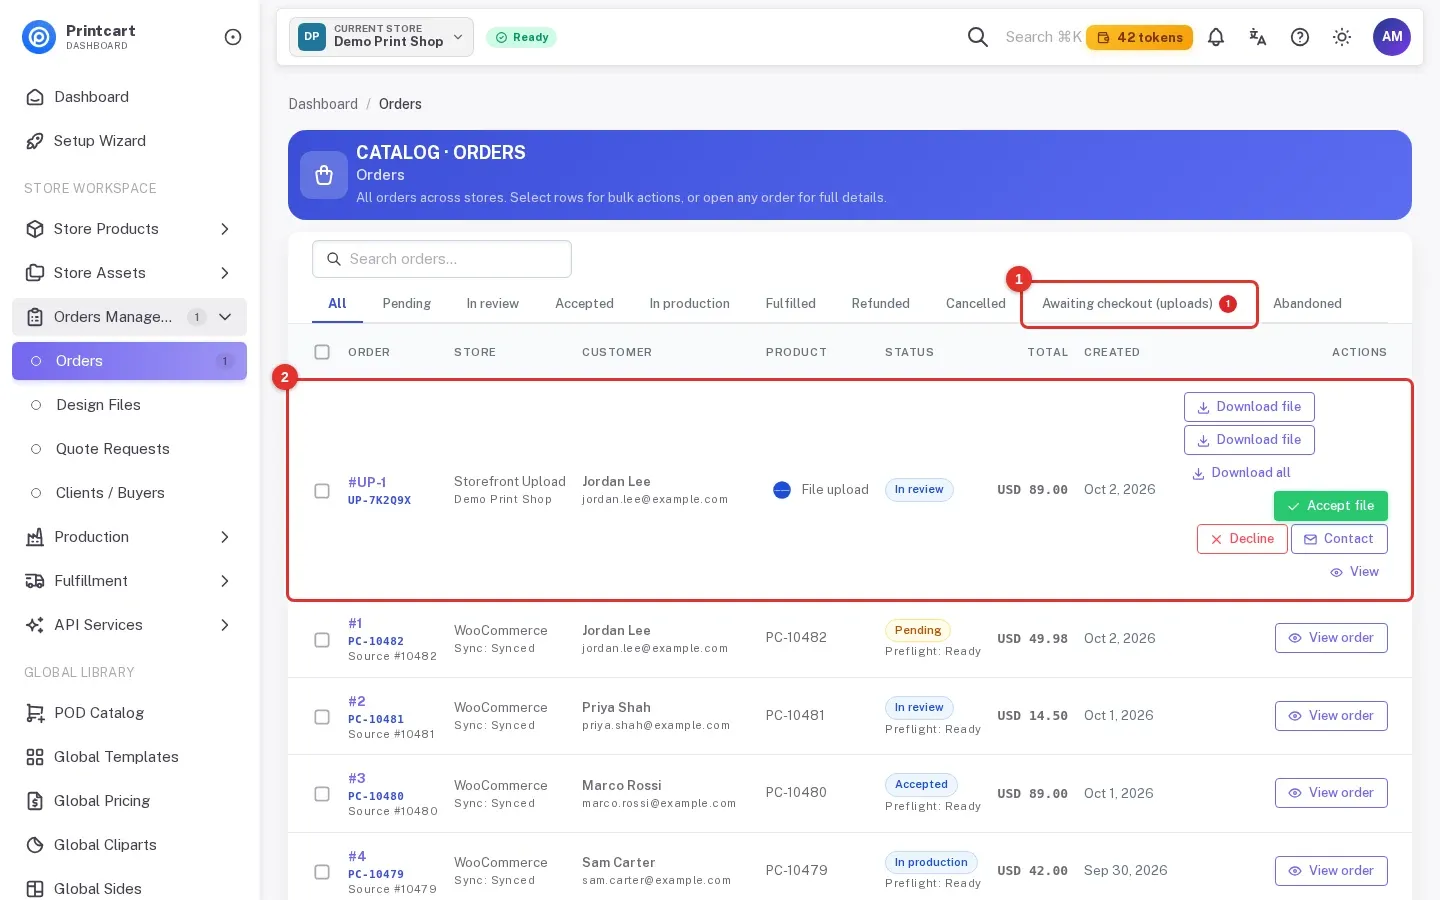Switch to the Abandoned tab
The width and height of the screenshot is (1440, 900).
point(1307,304)
